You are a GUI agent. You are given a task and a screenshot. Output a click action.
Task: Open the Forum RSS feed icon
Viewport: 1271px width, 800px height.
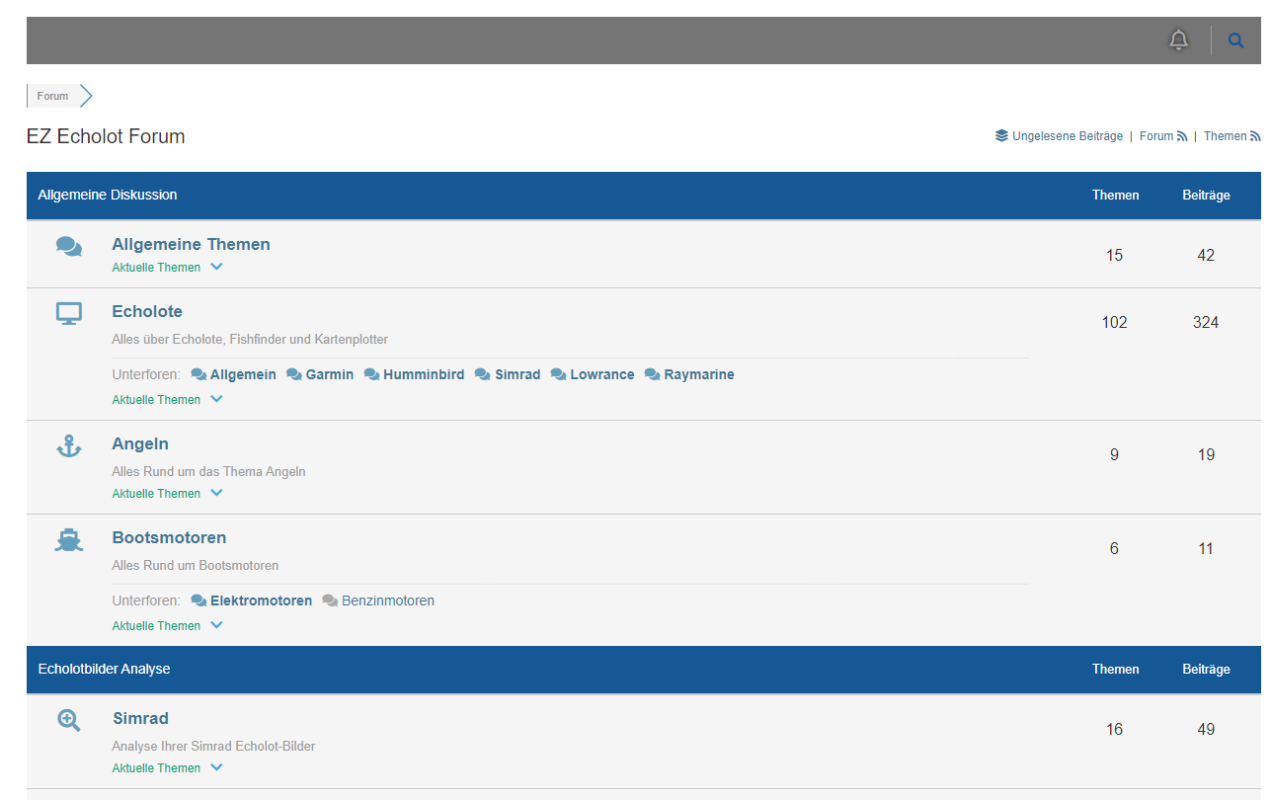coord(1182,136)
